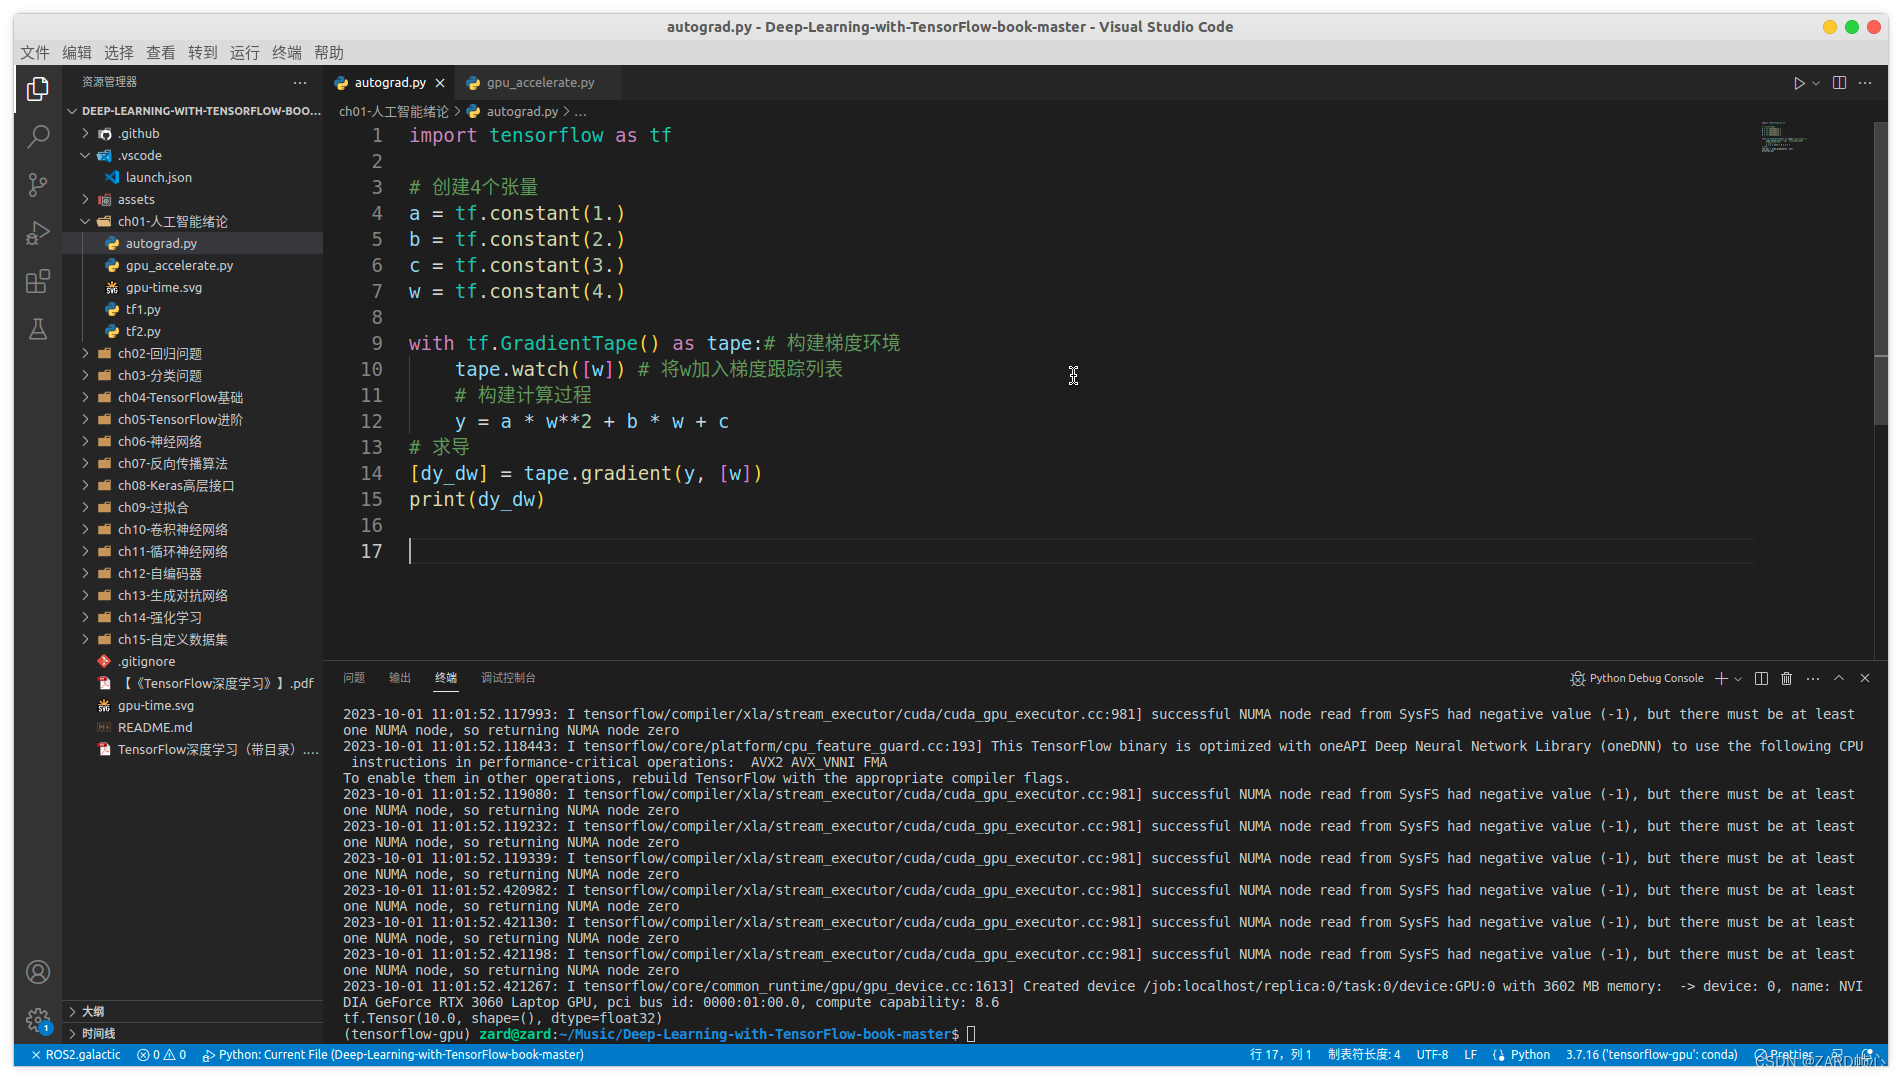Click the ROS2.galactic remote indicator
This screenshot has height=1080, width=1902.
pyautogui.click(x=75, y=1055)
